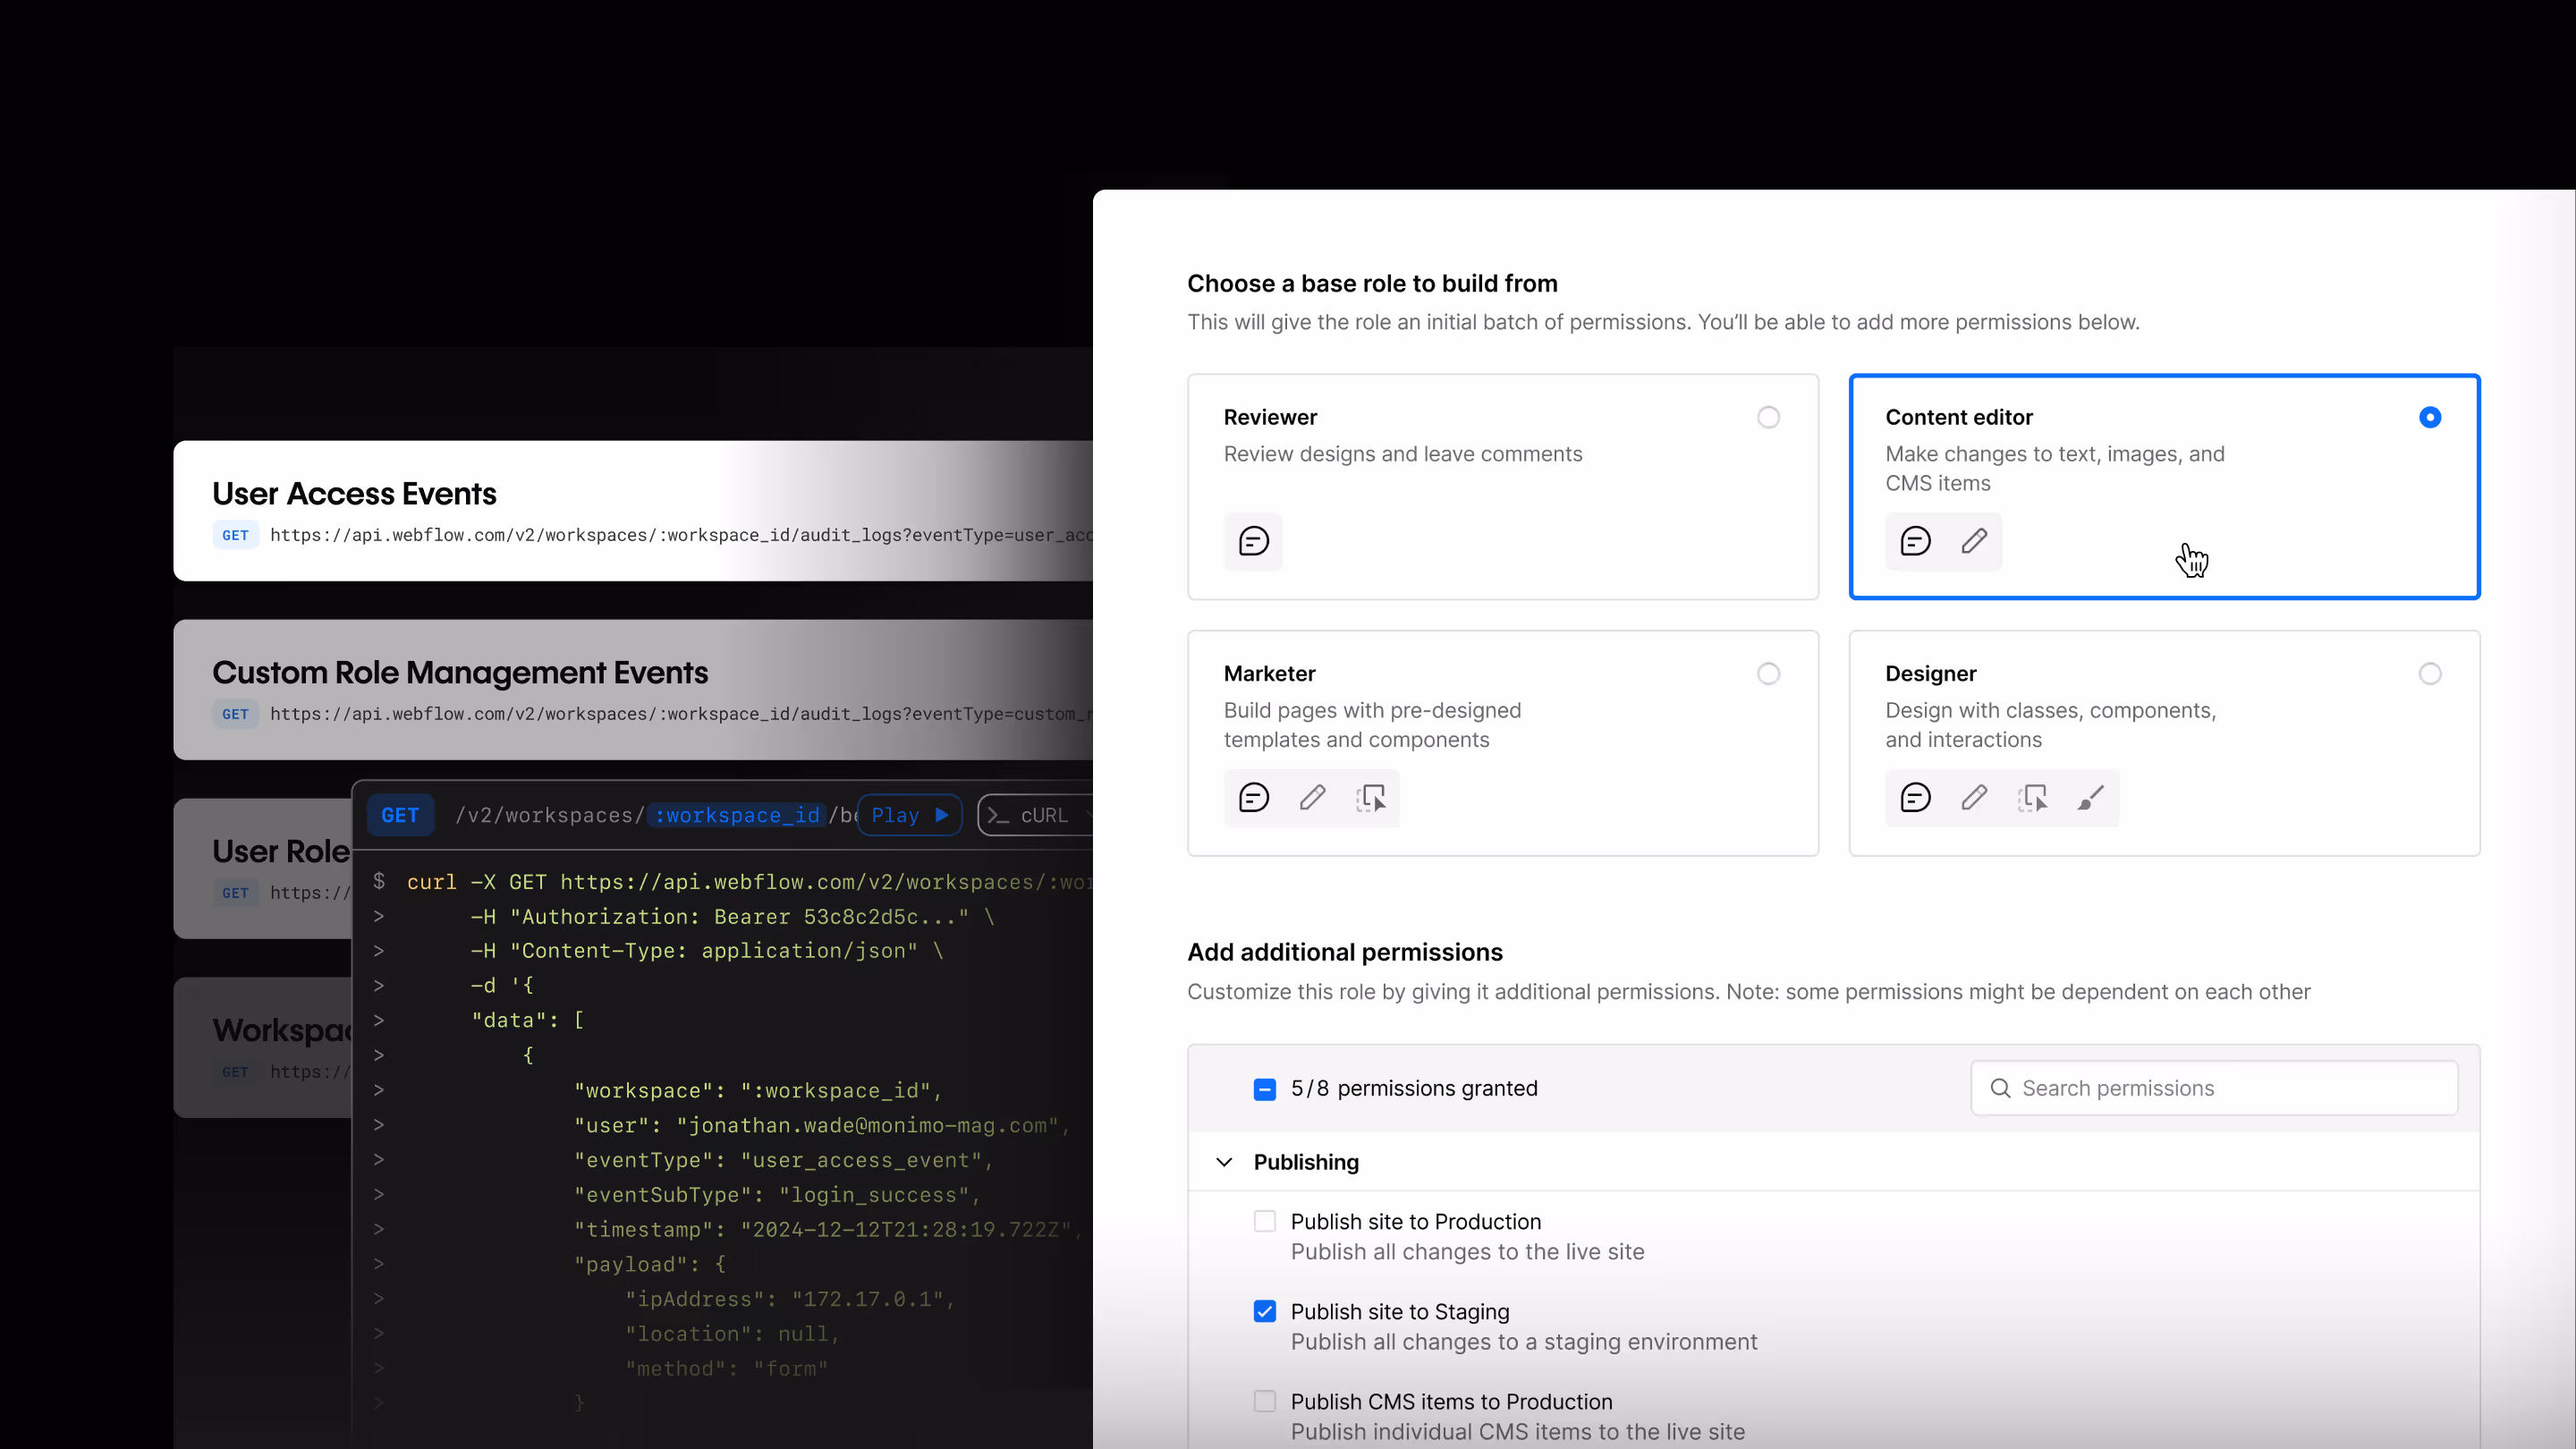The image size is (2576, 1449).
Task: Choose the Designer base role radio button
Action: [2429, 673]
